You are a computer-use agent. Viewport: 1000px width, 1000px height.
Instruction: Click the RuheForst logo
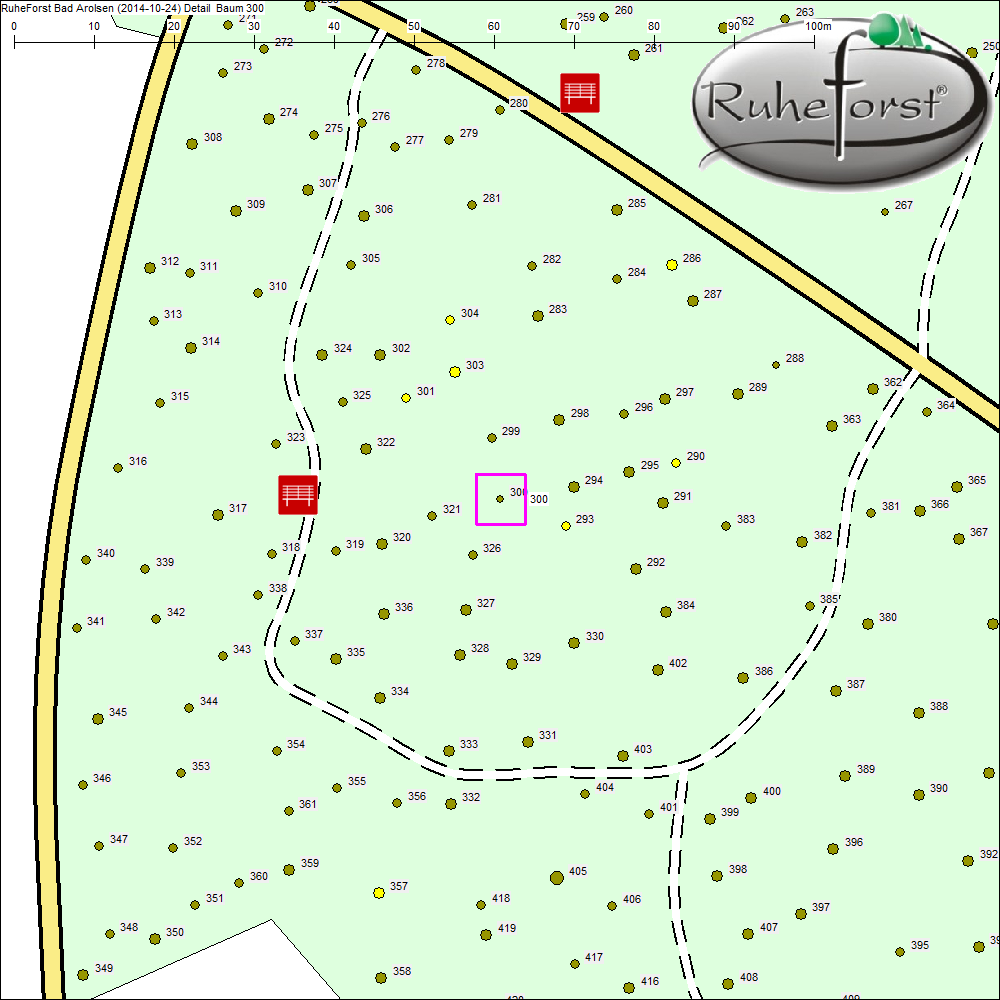(835, 100)
